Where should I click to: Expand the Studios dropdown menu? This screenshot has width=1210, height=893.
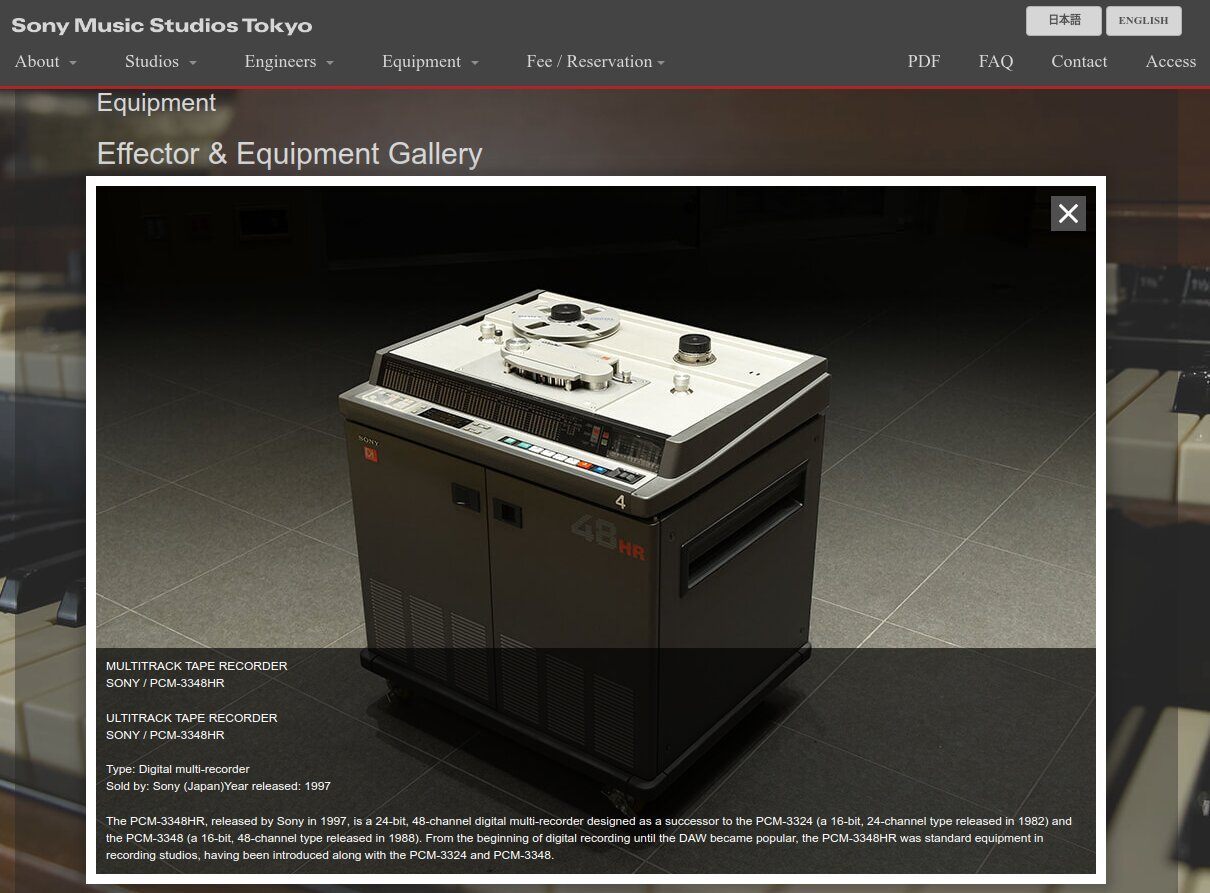[x=161, y=61]
